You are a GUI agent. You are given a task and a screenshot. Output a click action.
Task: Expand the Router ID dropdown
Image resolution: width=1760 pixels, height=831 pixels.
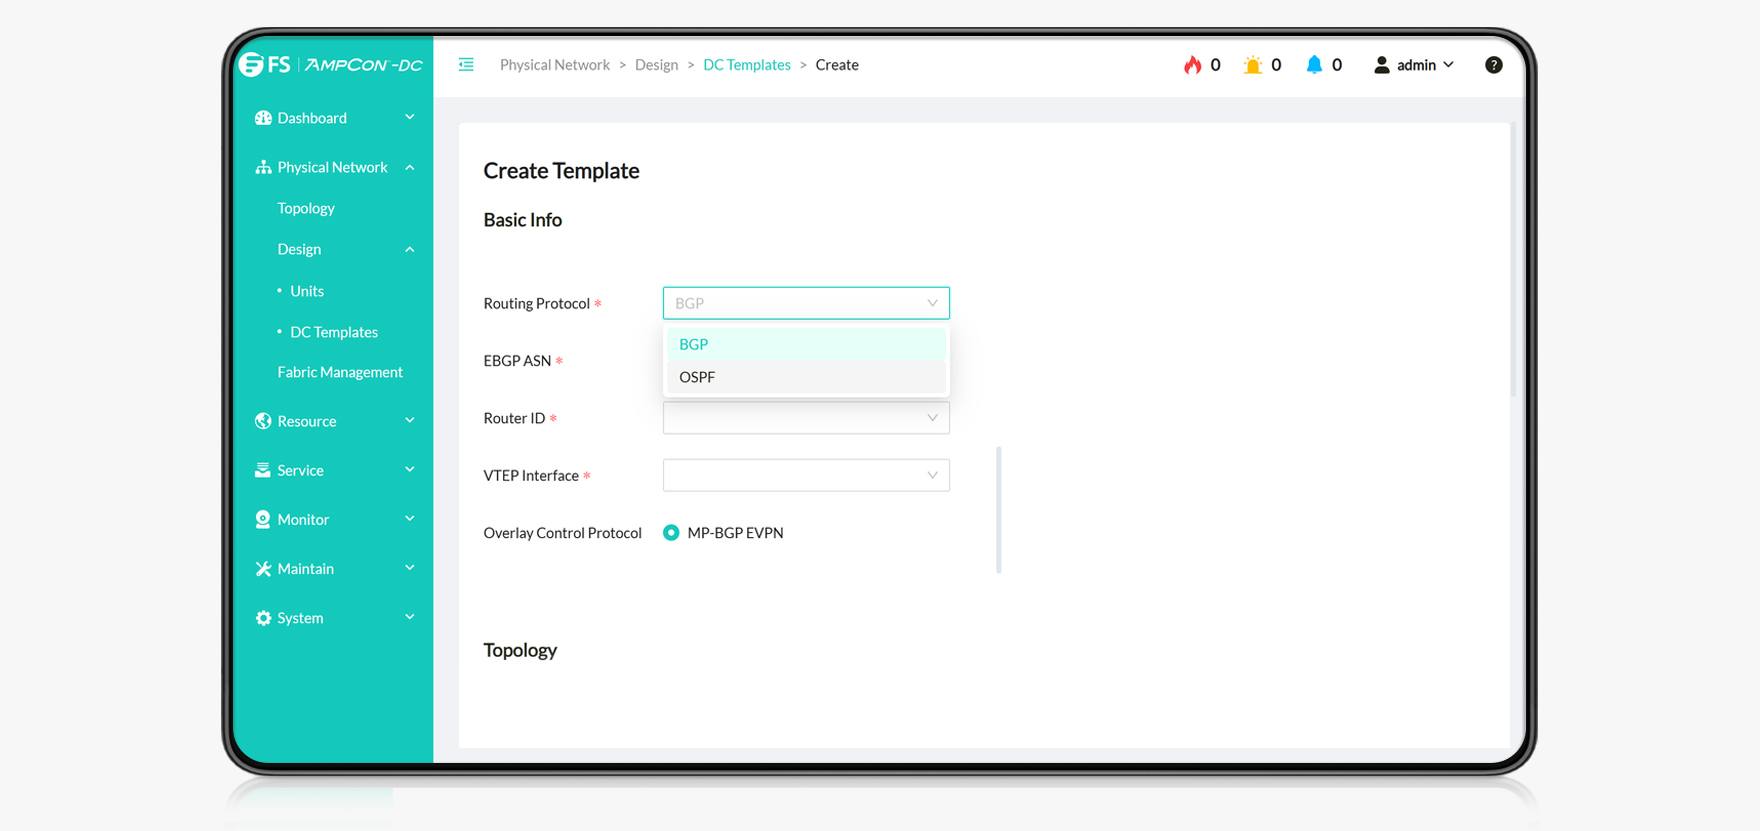point(805,418)
